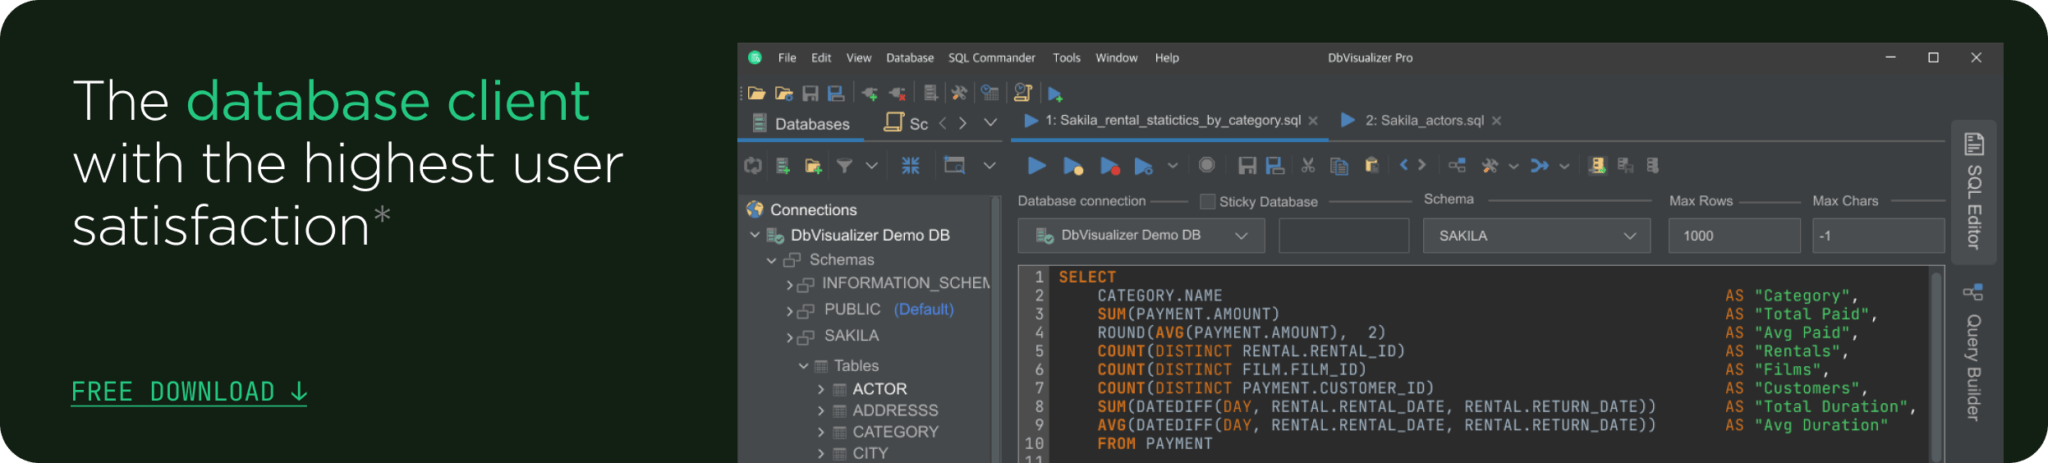The width and height of the screenshot is (2048, 463).
Task: Click the Disconnect plug icon with red X
Action: (x=898, y=93)
